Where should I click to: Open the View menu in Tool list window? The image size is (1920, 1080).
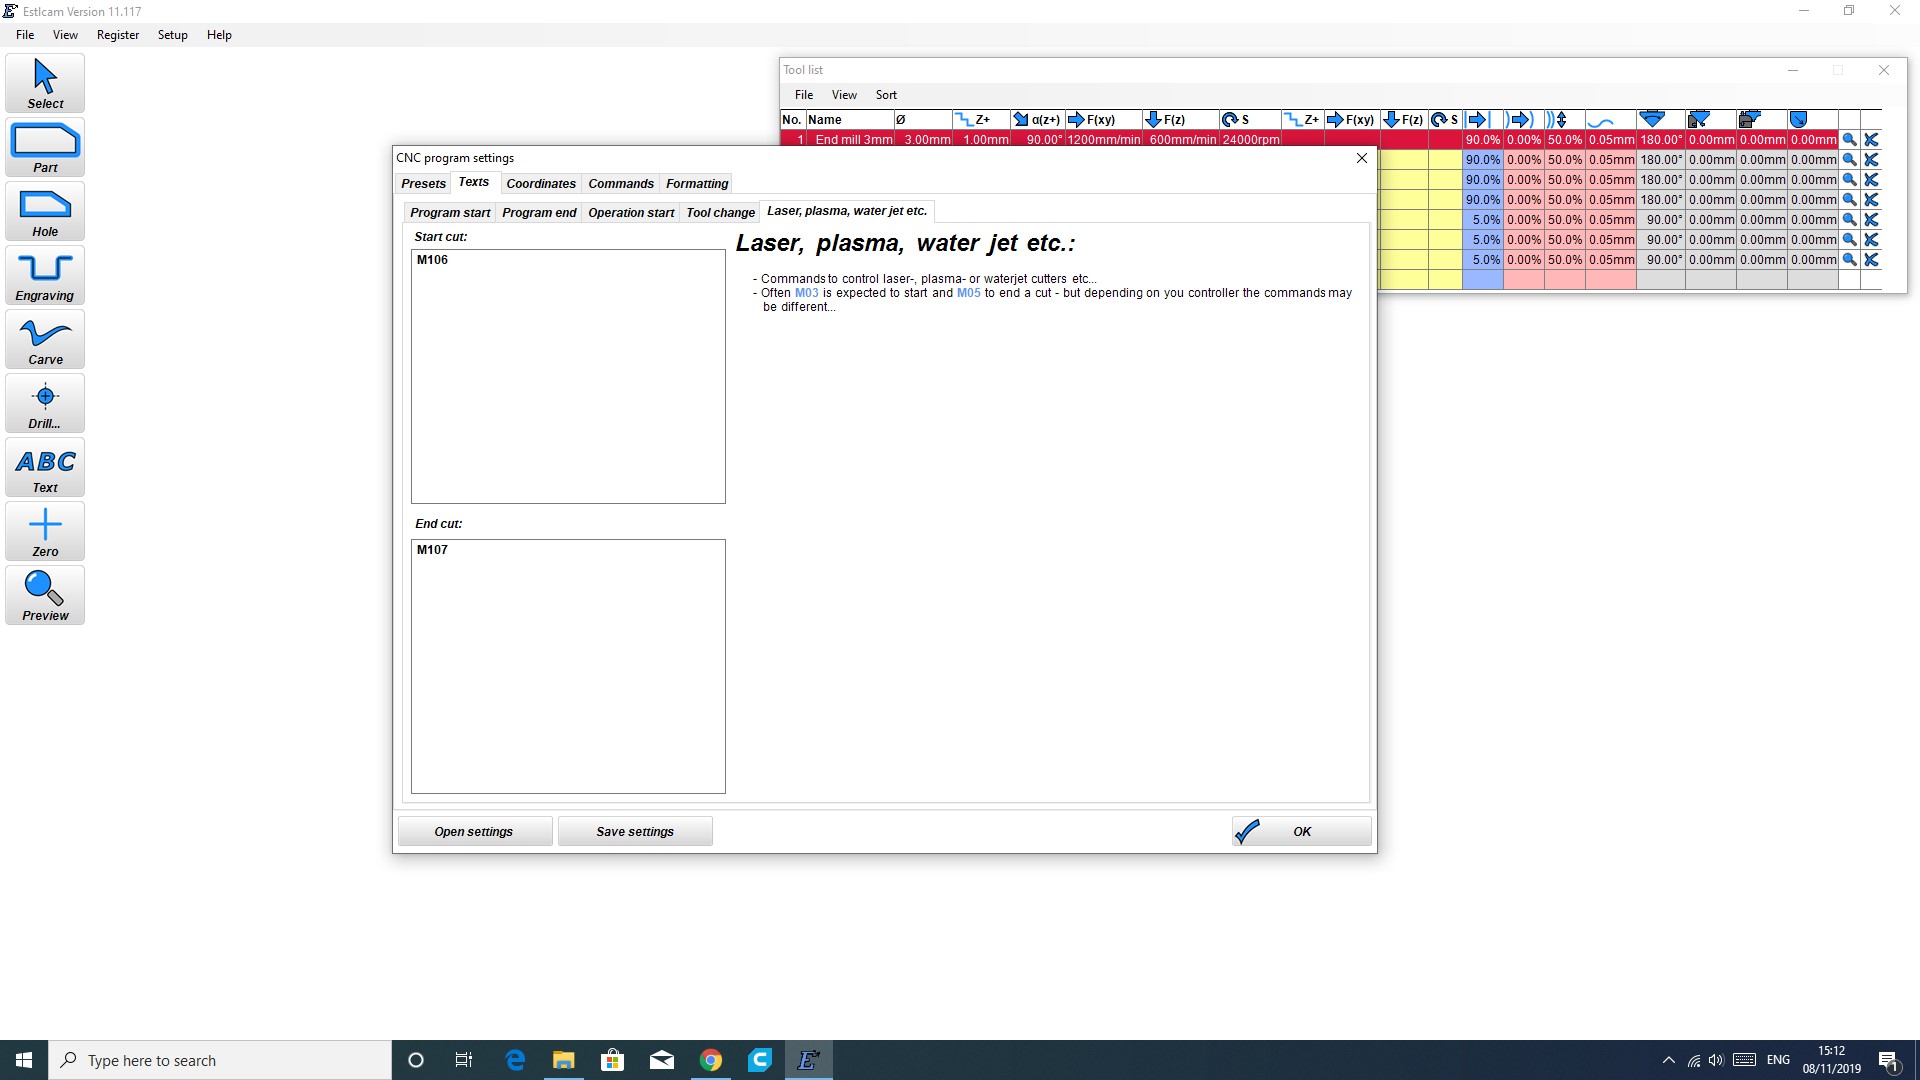pos(844,95)
